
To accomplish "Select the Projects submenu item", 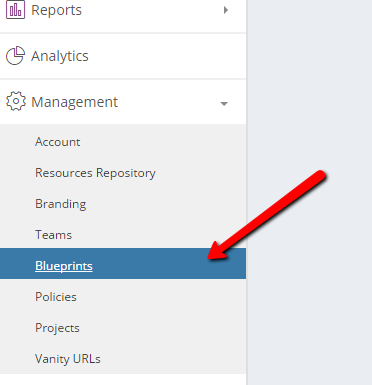I will point(57,328).
